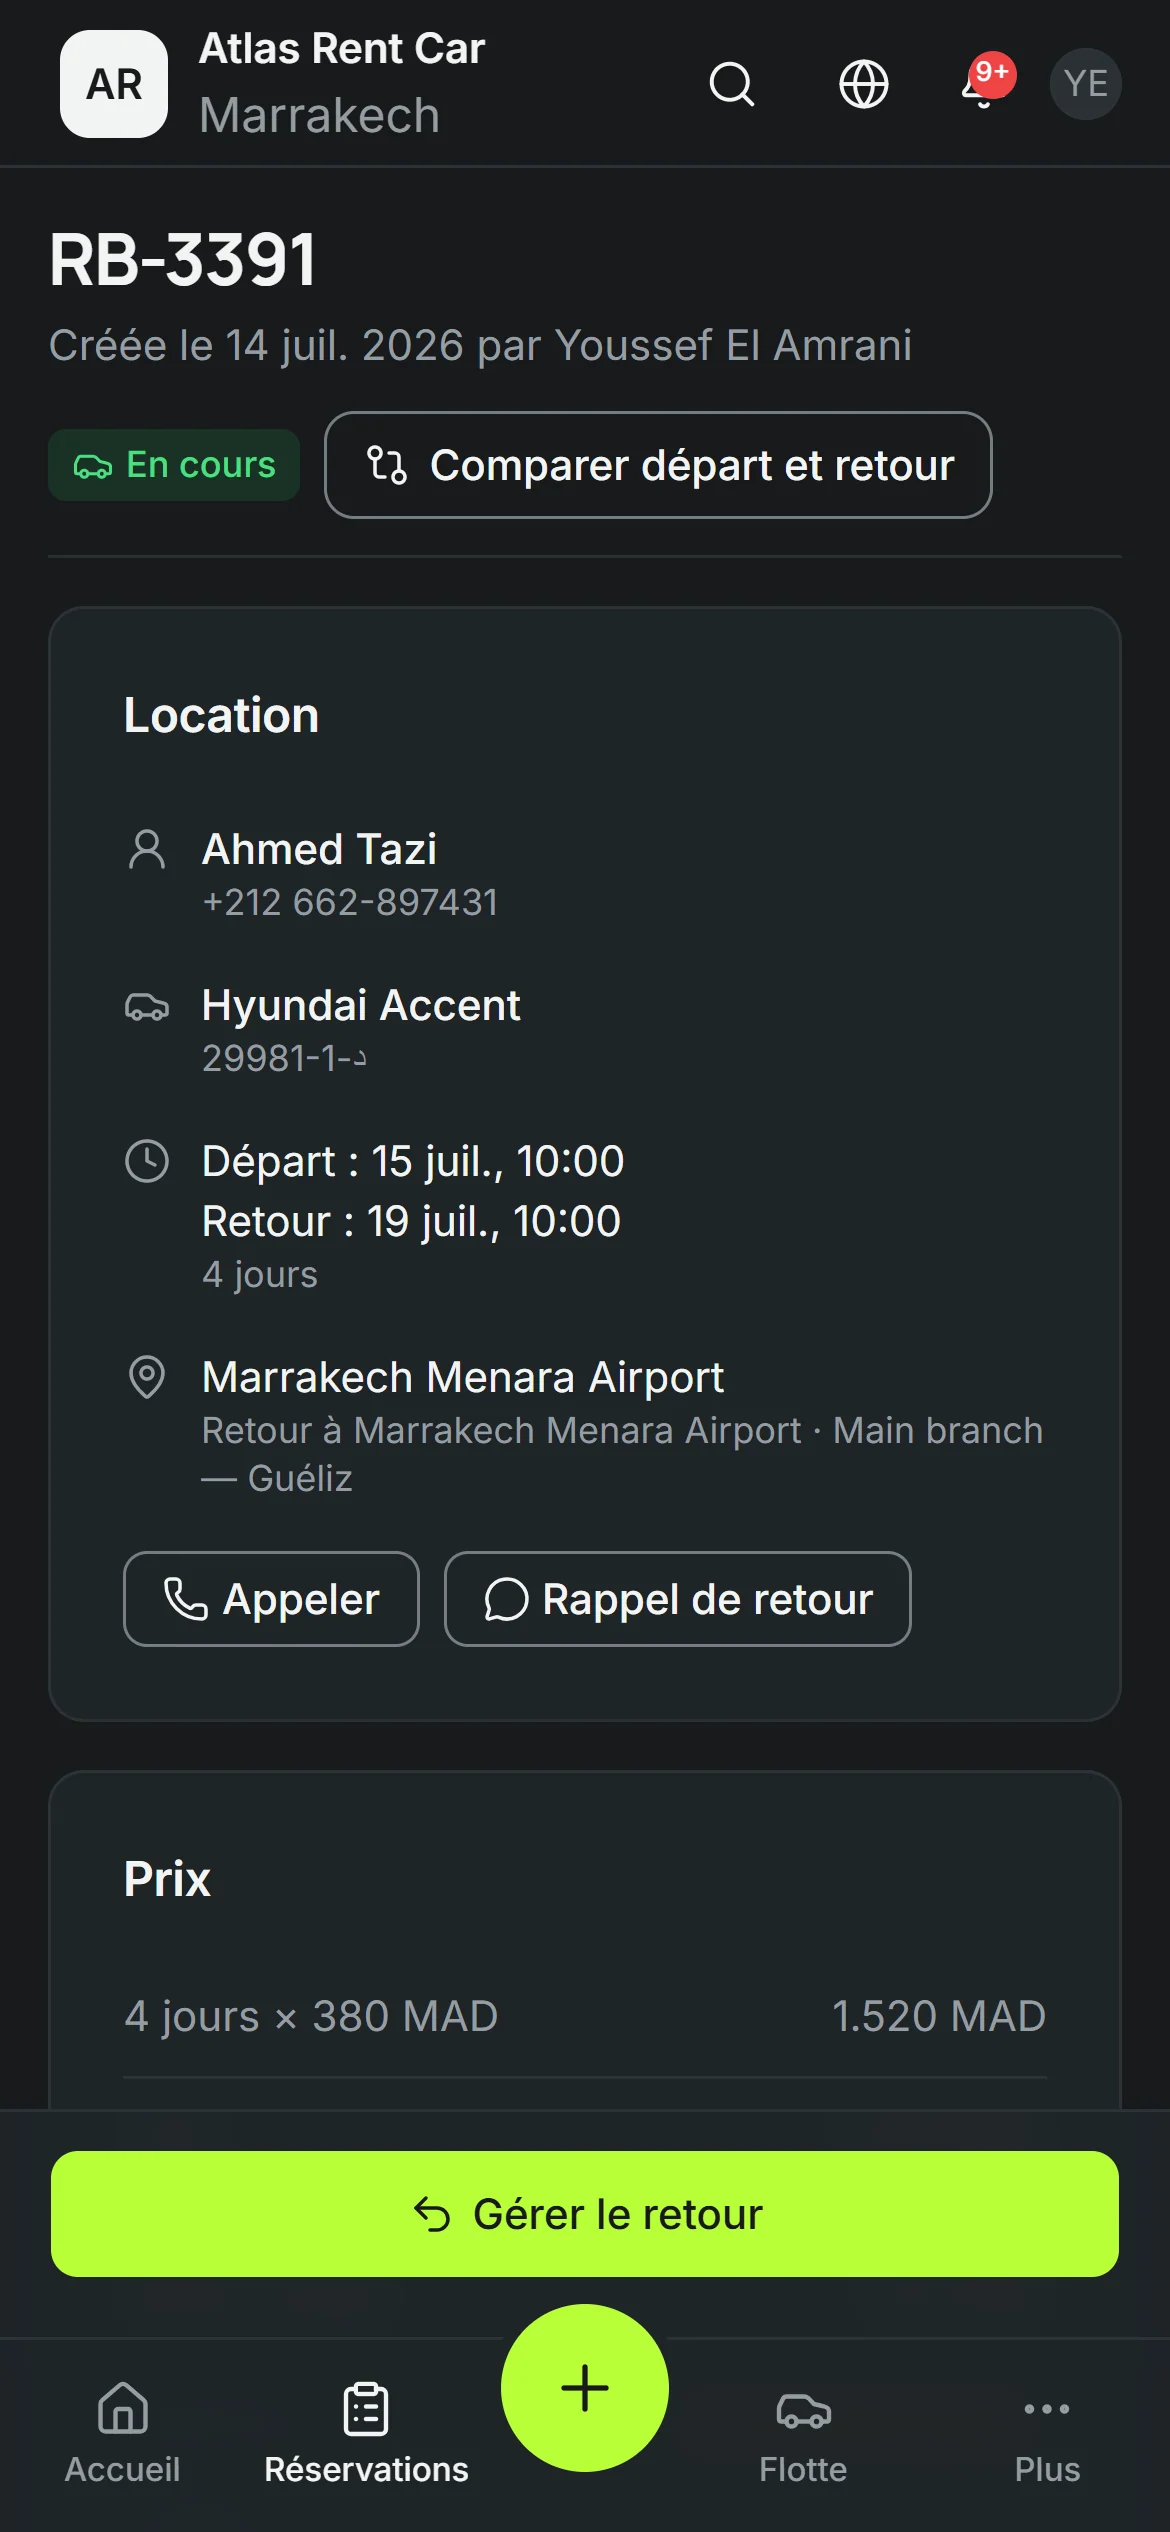The width and height of the screenshot is (1170, 2532).
Task: Open the globe language selector
Action: 864,84
